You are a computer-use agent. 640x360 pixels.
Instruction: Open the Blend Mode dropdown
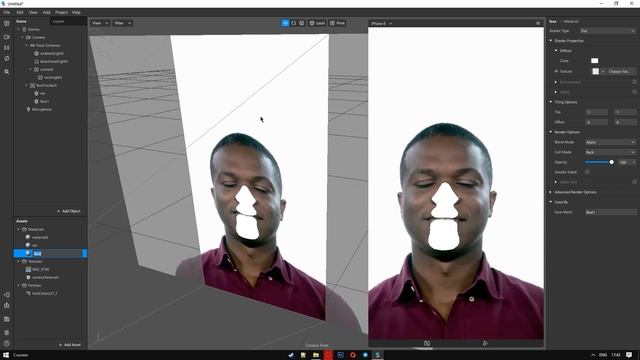click(610, 142)
